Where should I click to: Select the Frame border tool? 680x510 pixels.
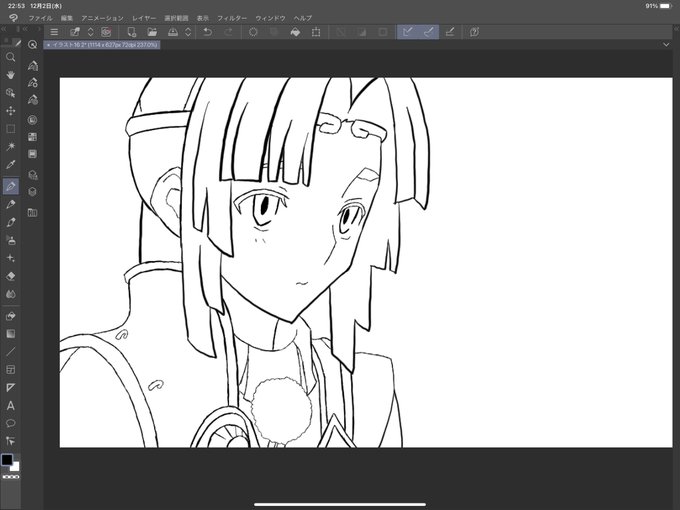click(11, 369)
